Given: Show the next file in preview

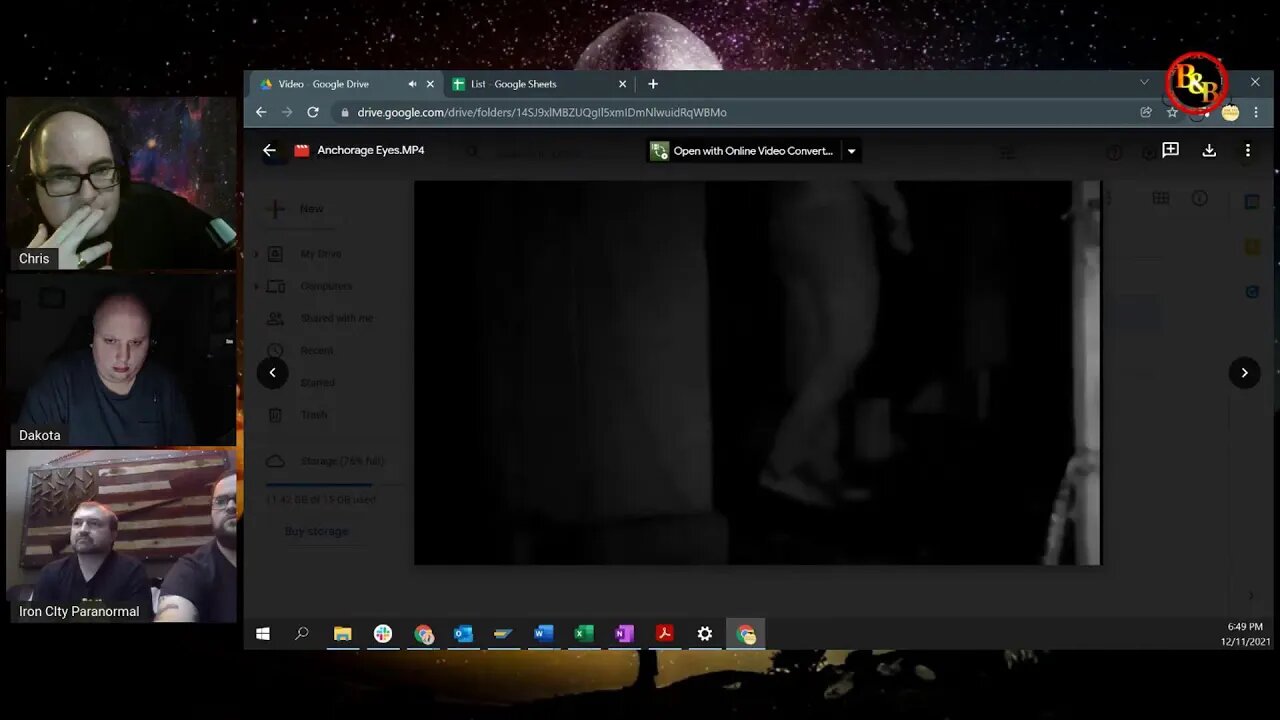Looking at the screenshot, I should point(1244,372).
